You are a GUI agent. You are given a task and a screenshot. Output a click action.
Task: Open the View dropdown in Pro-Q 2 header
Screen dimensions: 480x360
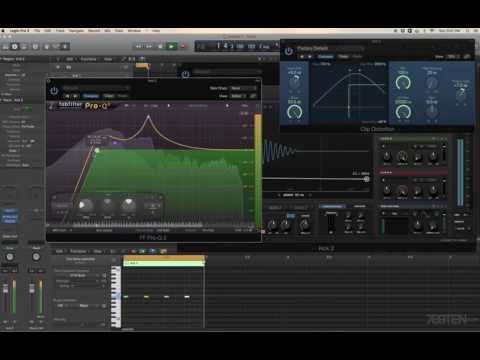click(x=238, y=96)
